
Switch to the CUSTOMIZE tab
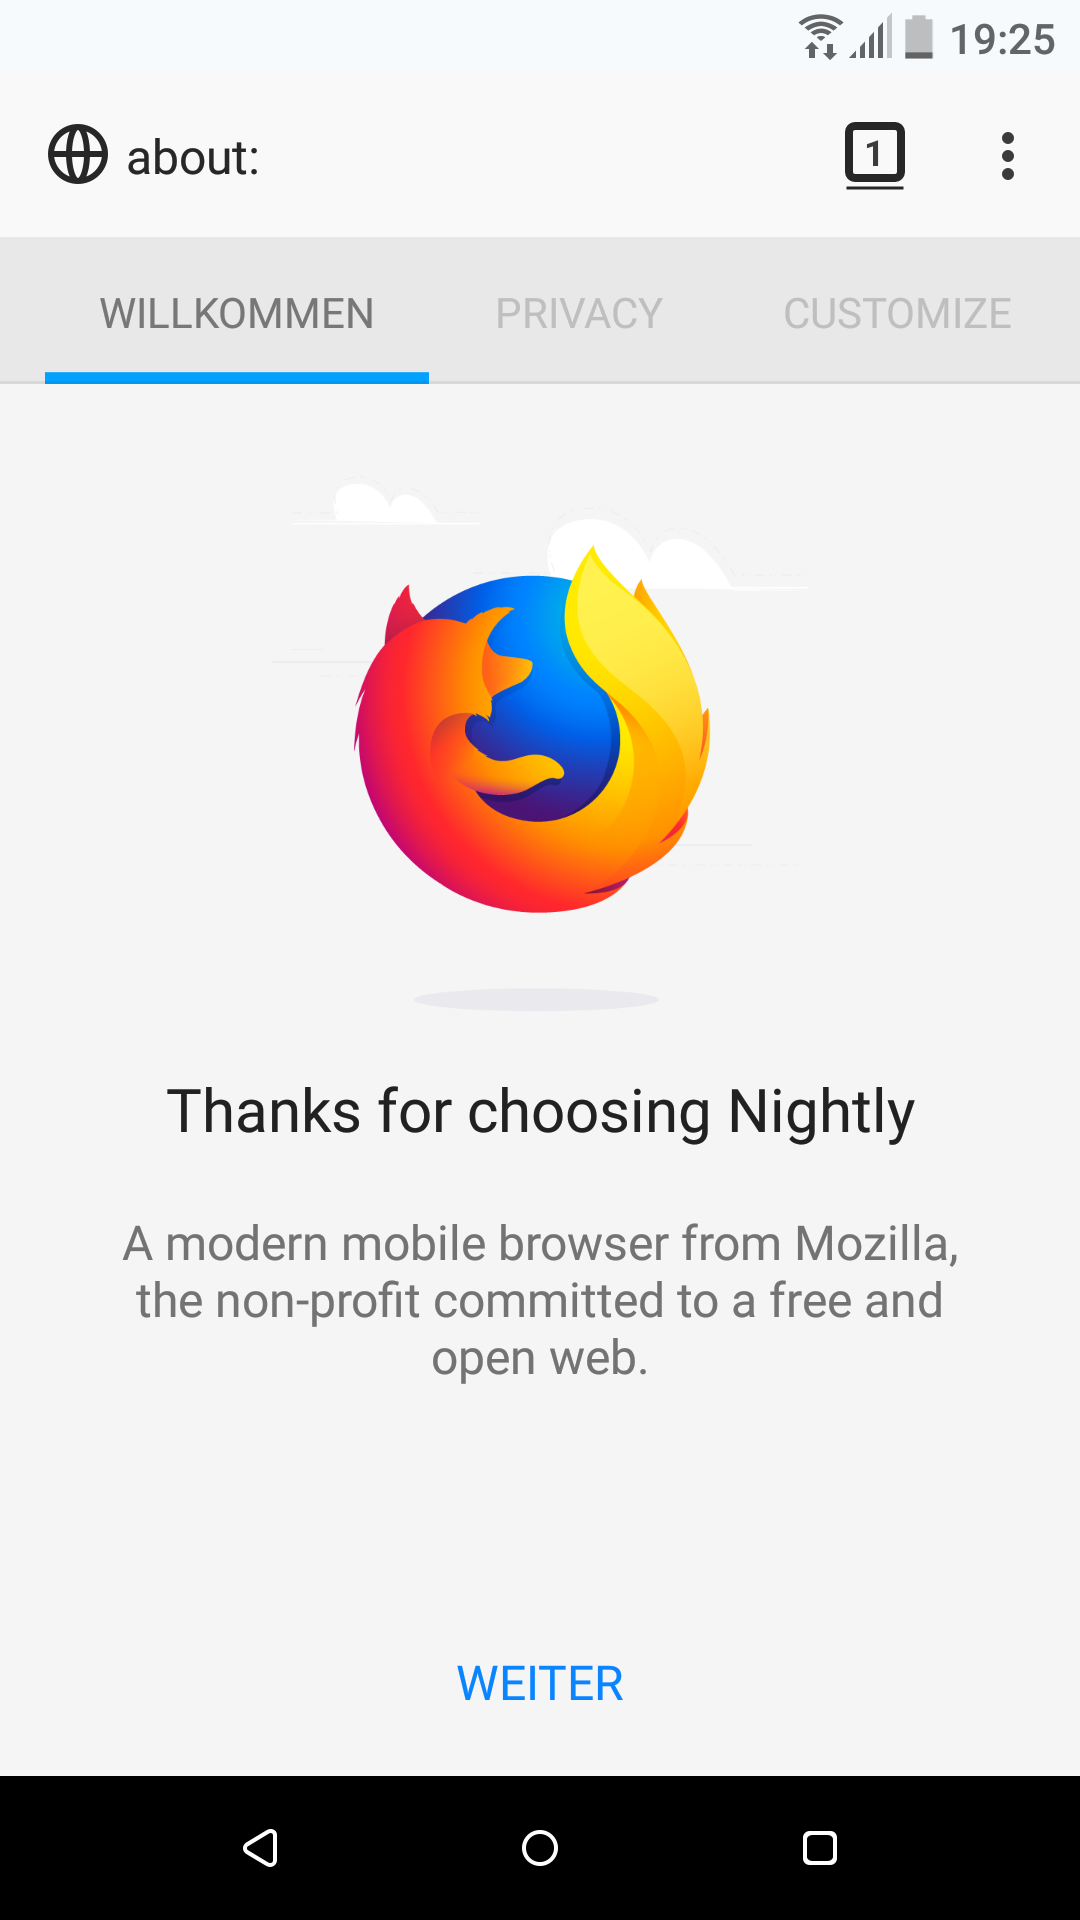pyautogui.click(x=897, y=314)
